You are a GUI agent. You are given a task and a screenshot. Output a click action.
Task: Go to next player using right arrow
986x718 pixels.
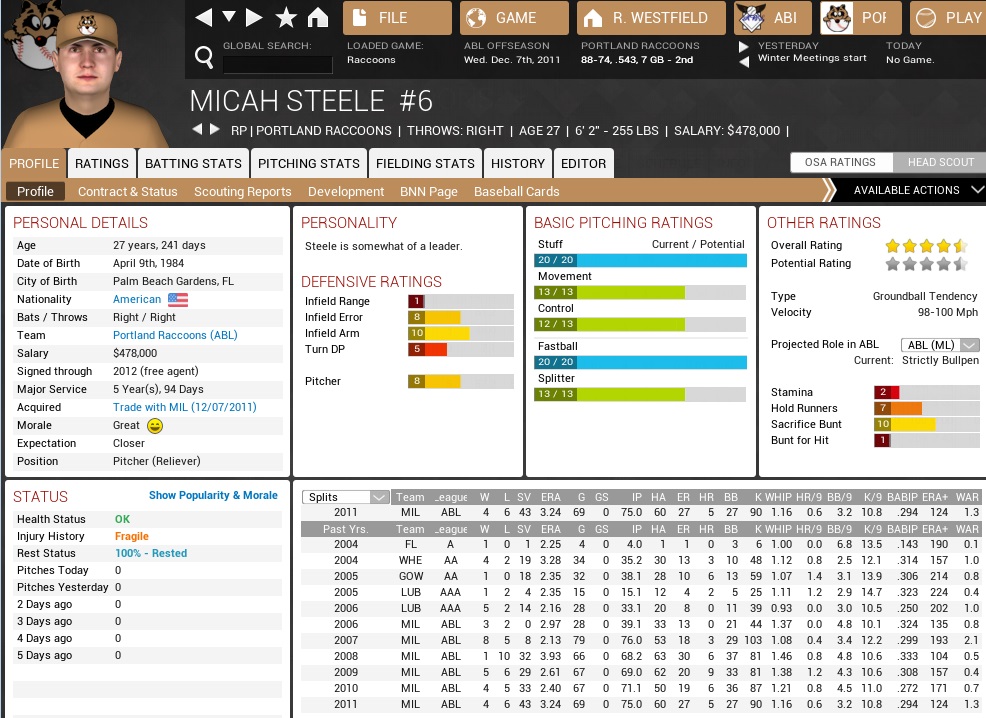tap(215, 130)
